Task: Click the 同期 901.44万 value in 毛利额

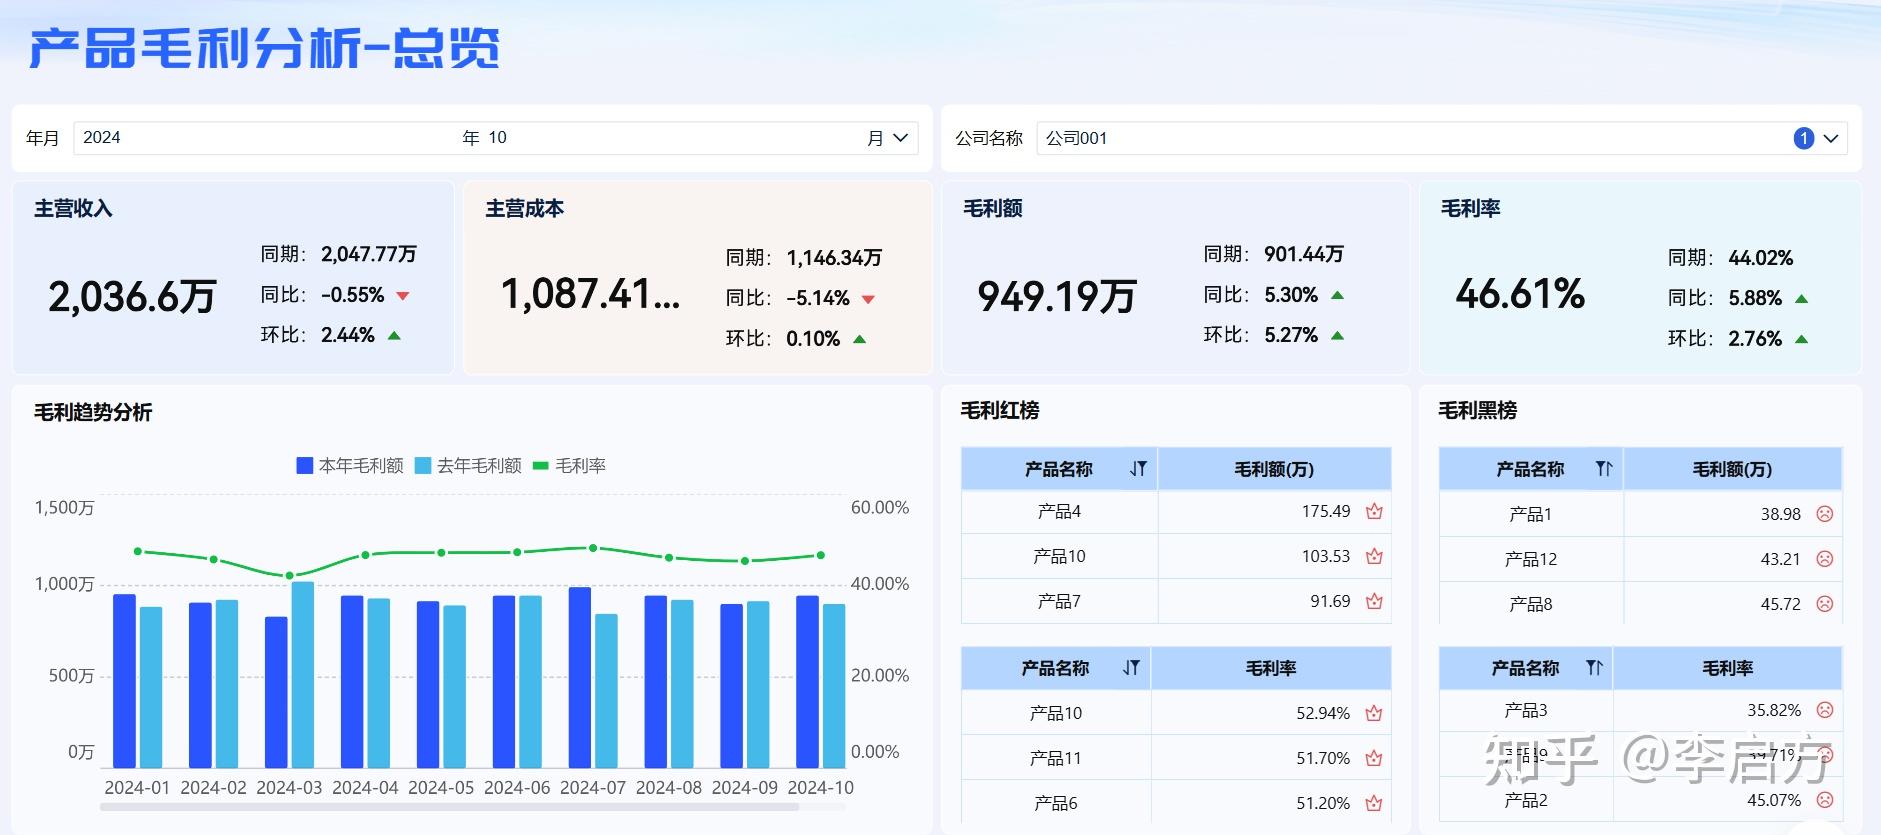Action: (x=1304, y=254)
